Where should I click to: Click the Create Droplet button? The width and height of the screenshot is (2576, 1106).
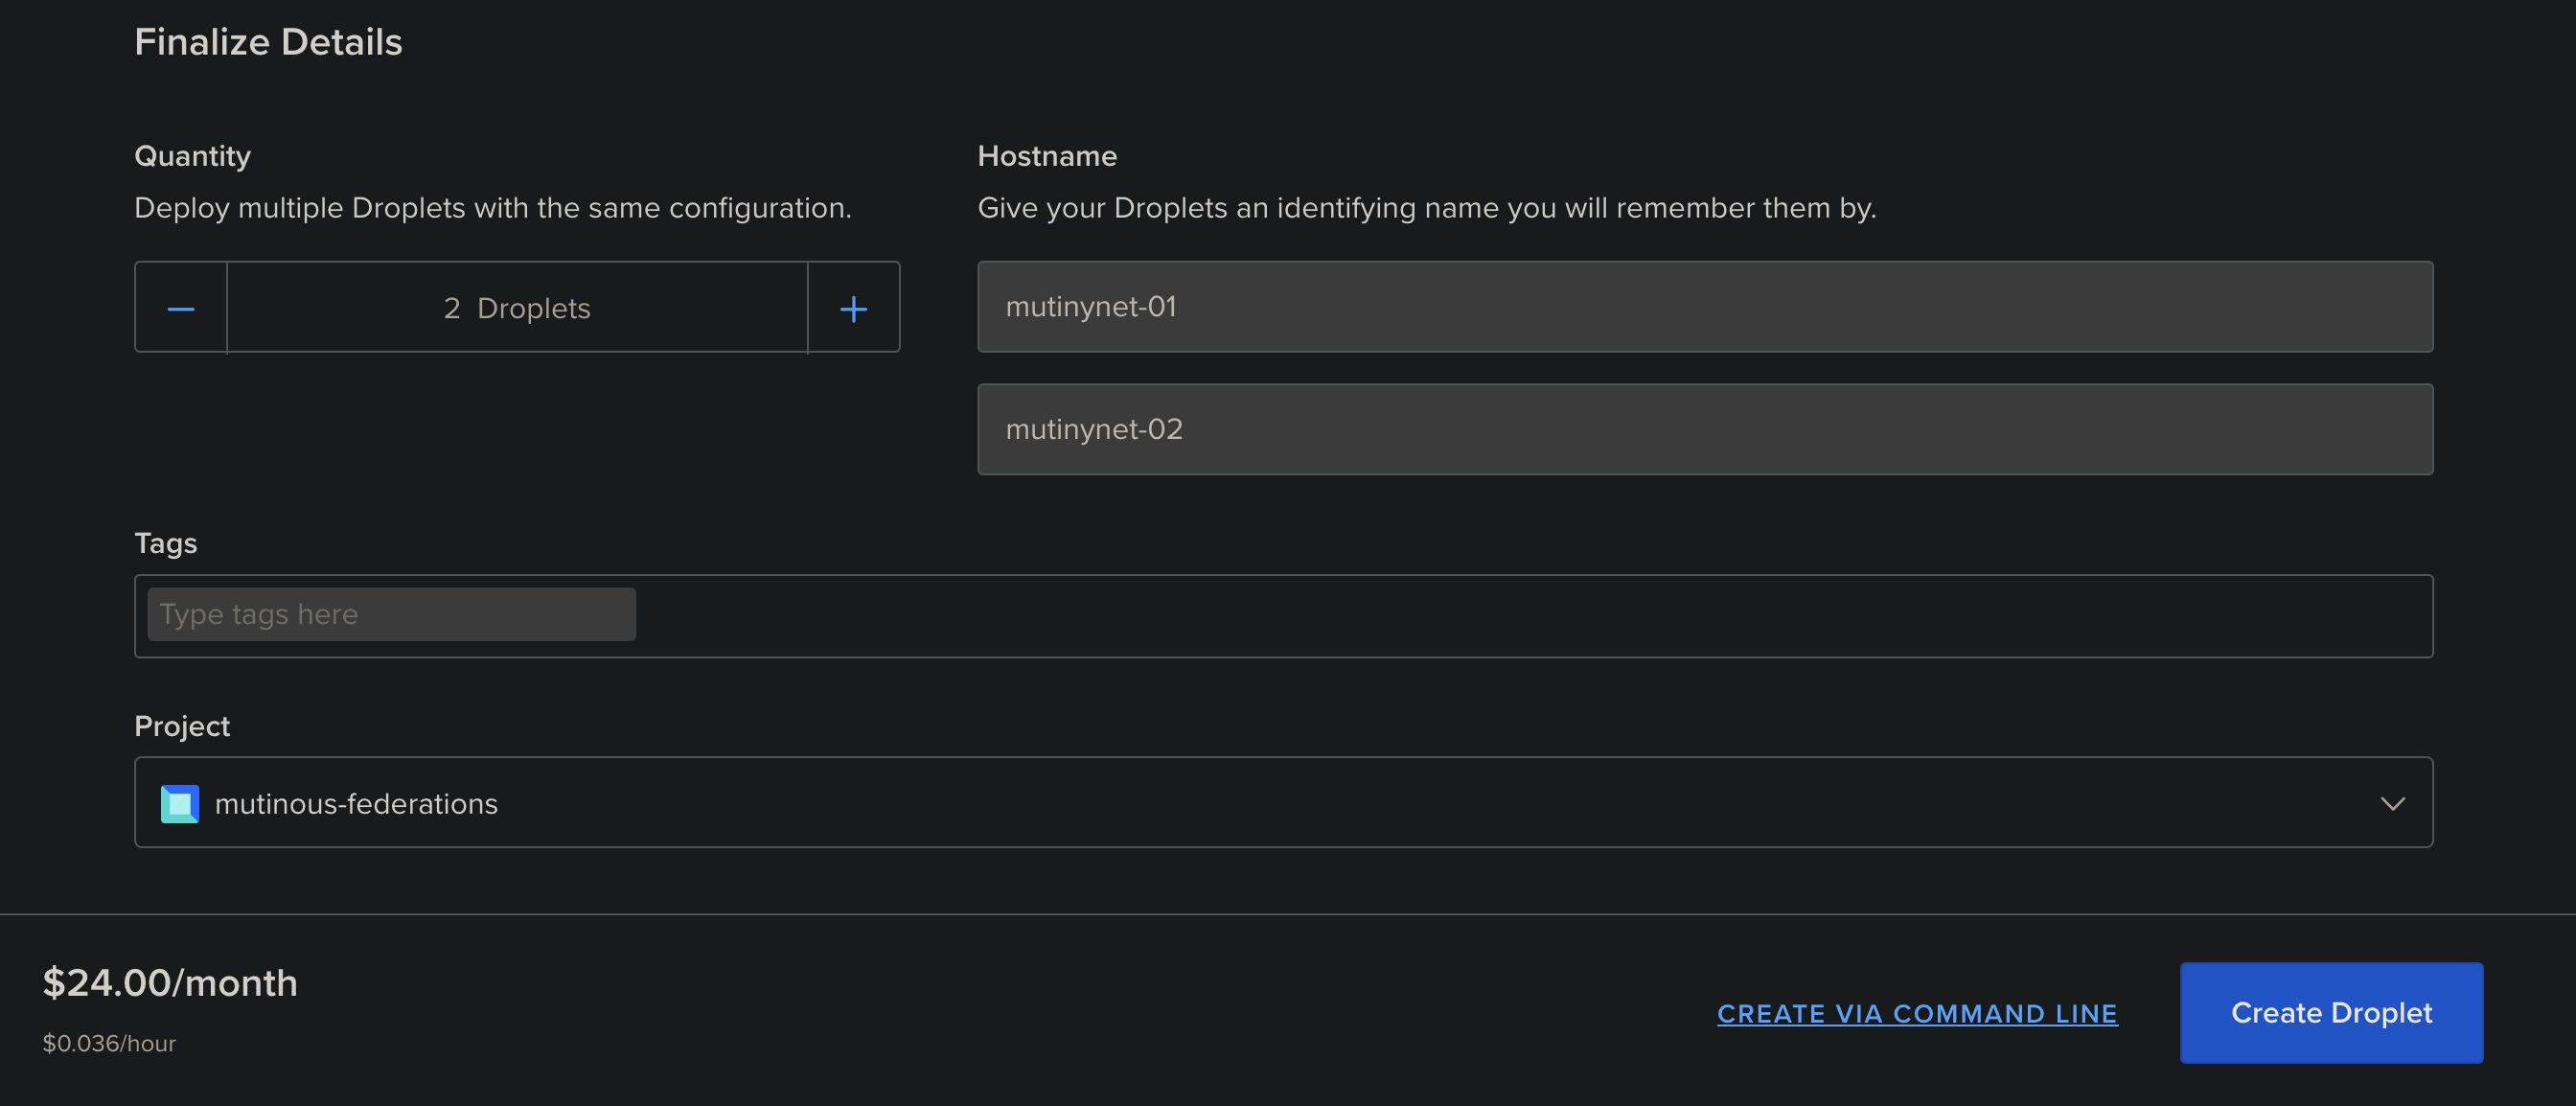click(2331, 1012)
